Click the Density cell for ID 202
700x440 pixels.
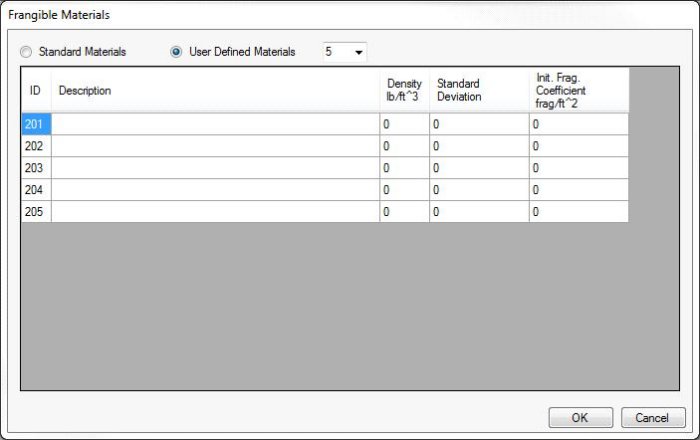[x=404, y=146]
